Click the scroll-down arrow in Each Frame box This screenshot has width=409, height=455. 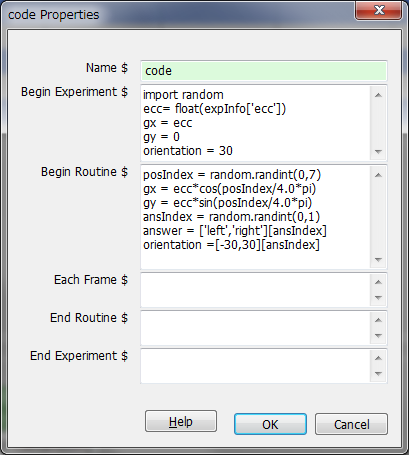click(378, 298)
